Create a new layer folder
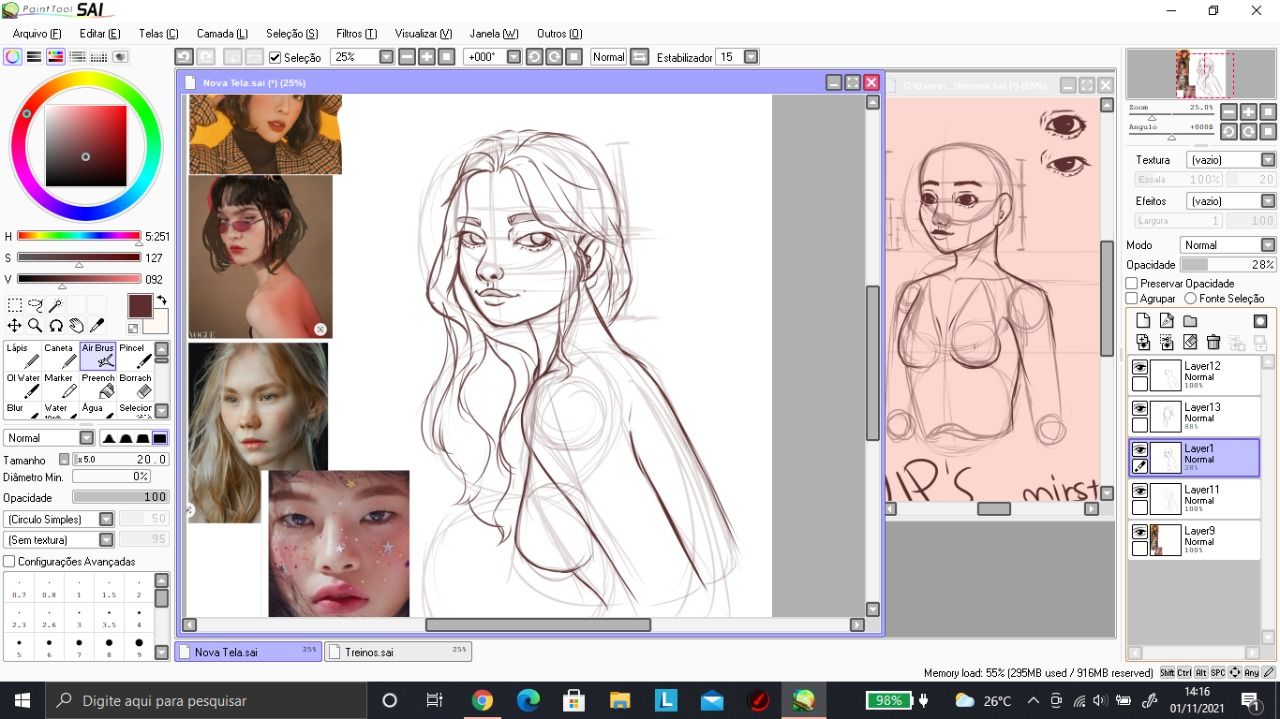 (x=1190, y=321)
